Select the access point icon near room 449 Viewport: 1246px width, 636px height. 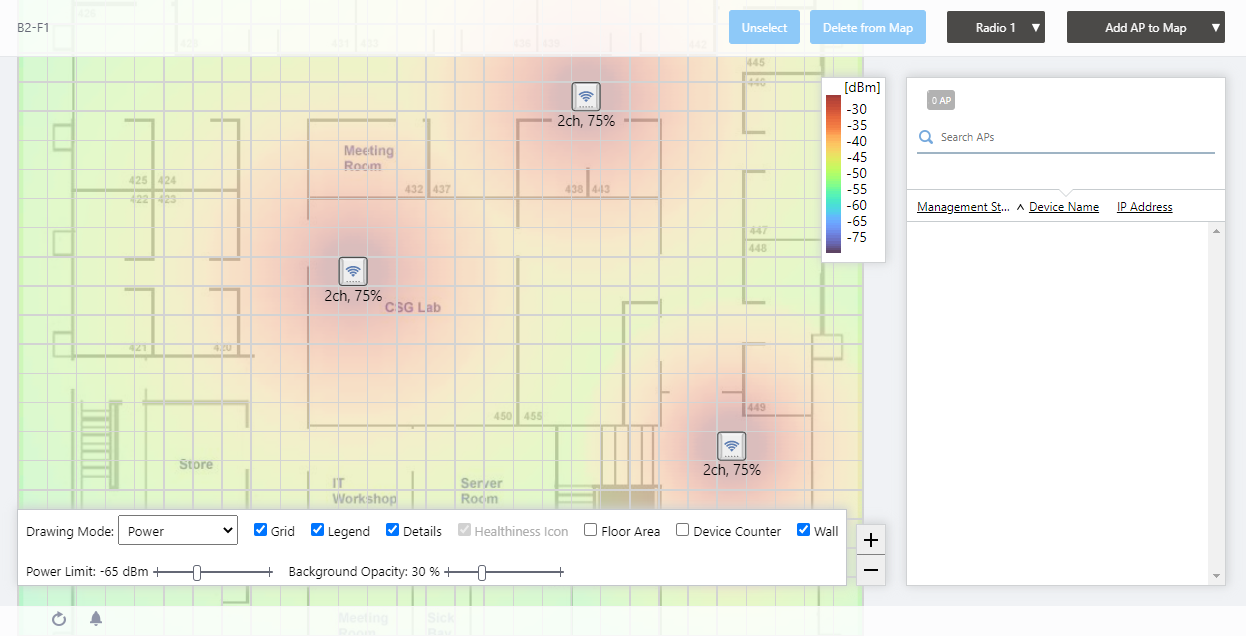tap(732, 446)
